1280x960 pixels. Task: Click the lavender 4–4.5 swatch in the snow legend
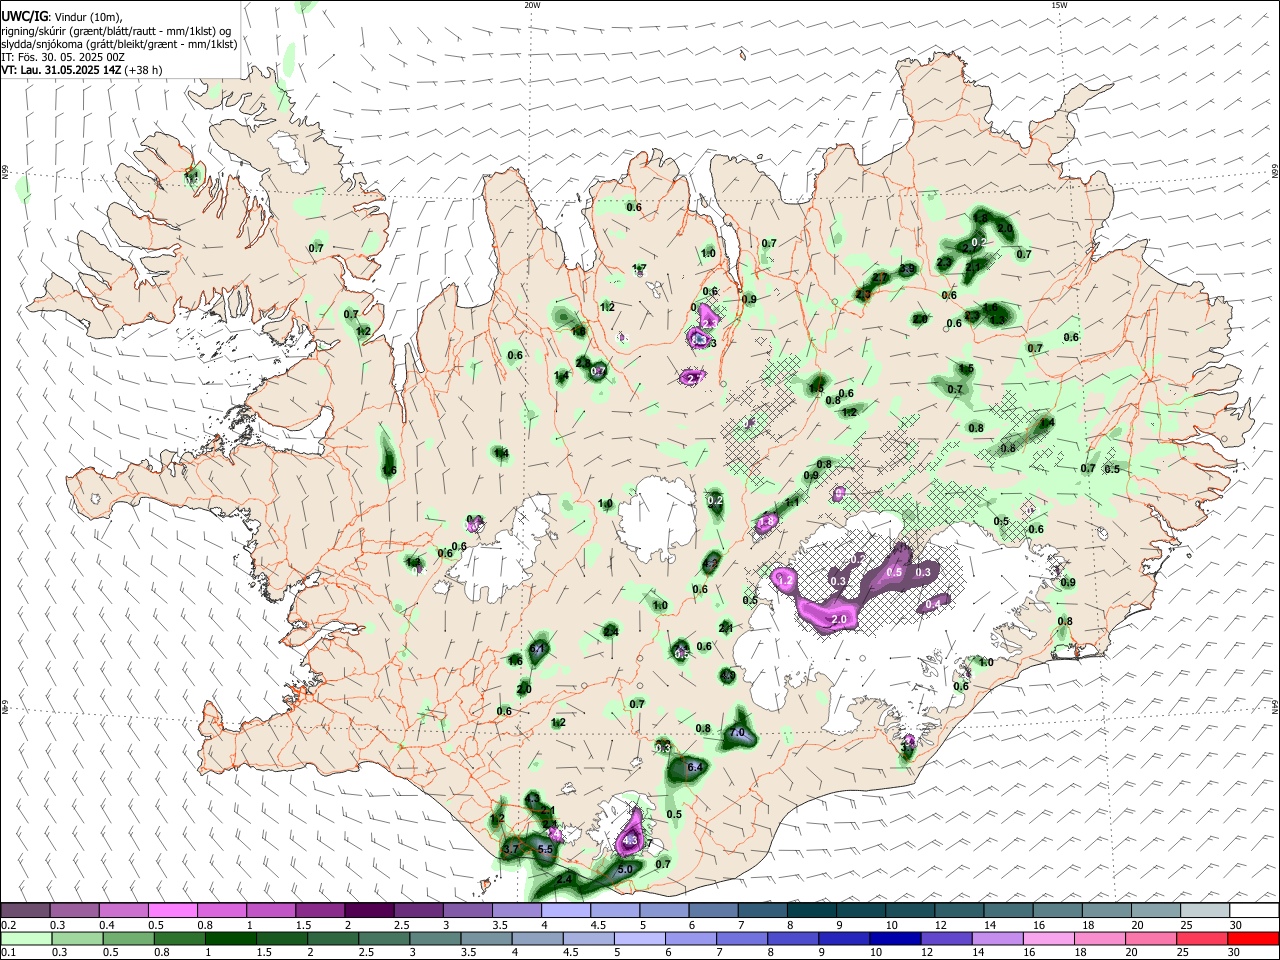564,910
